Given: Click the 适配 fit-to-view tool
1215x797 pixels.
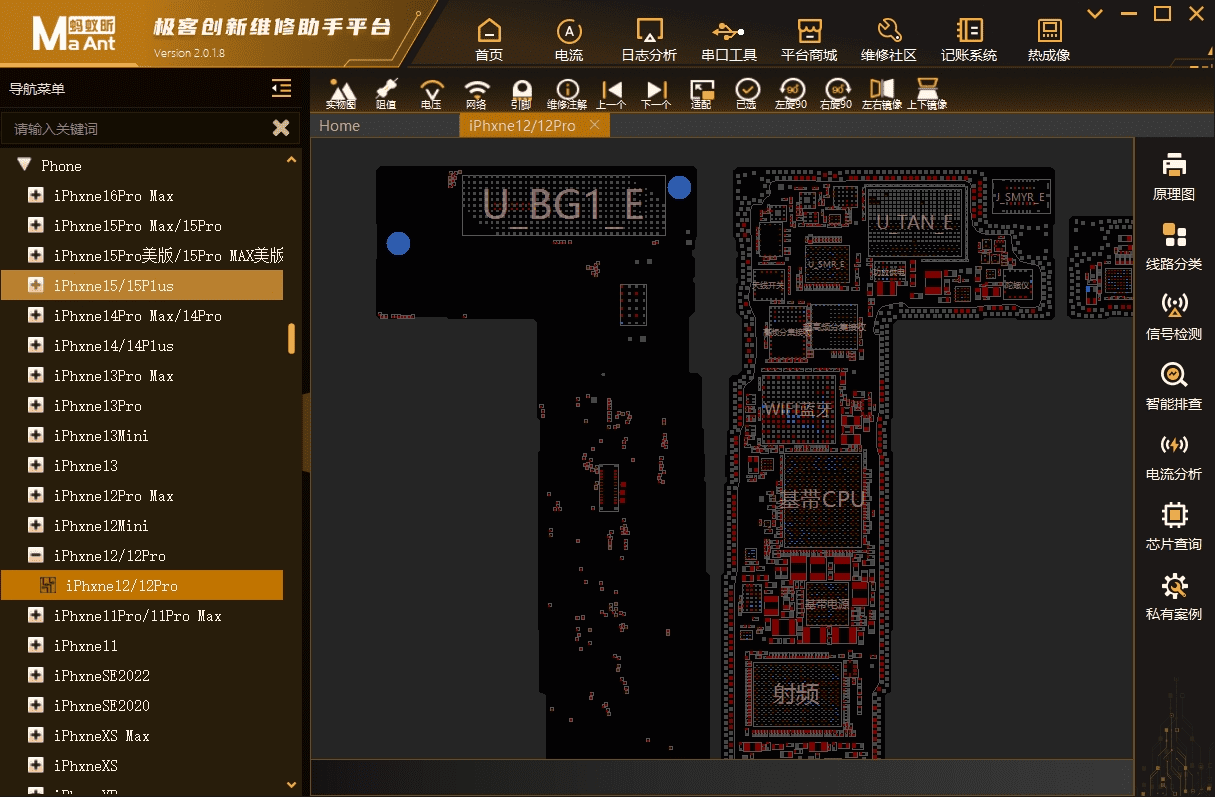Looking at the screenshot, I should [701, 94].
